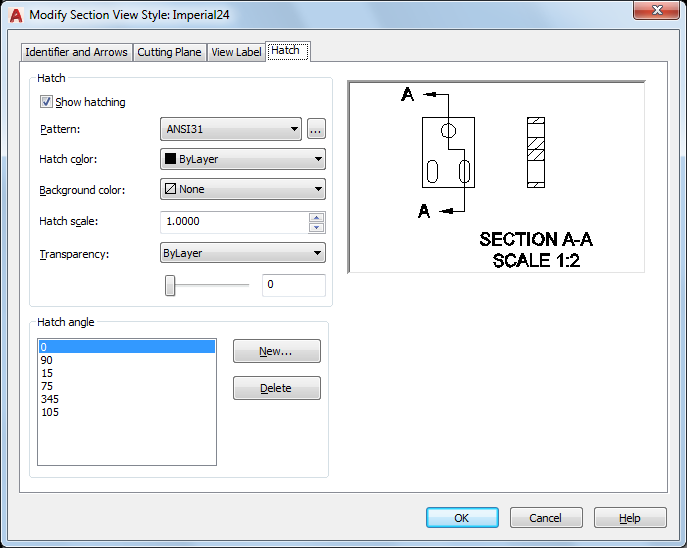Expand the Hatch color dropdown
The height and width of the screenshot is (548, 687).
pyautogui.click(x=242, y=159)
